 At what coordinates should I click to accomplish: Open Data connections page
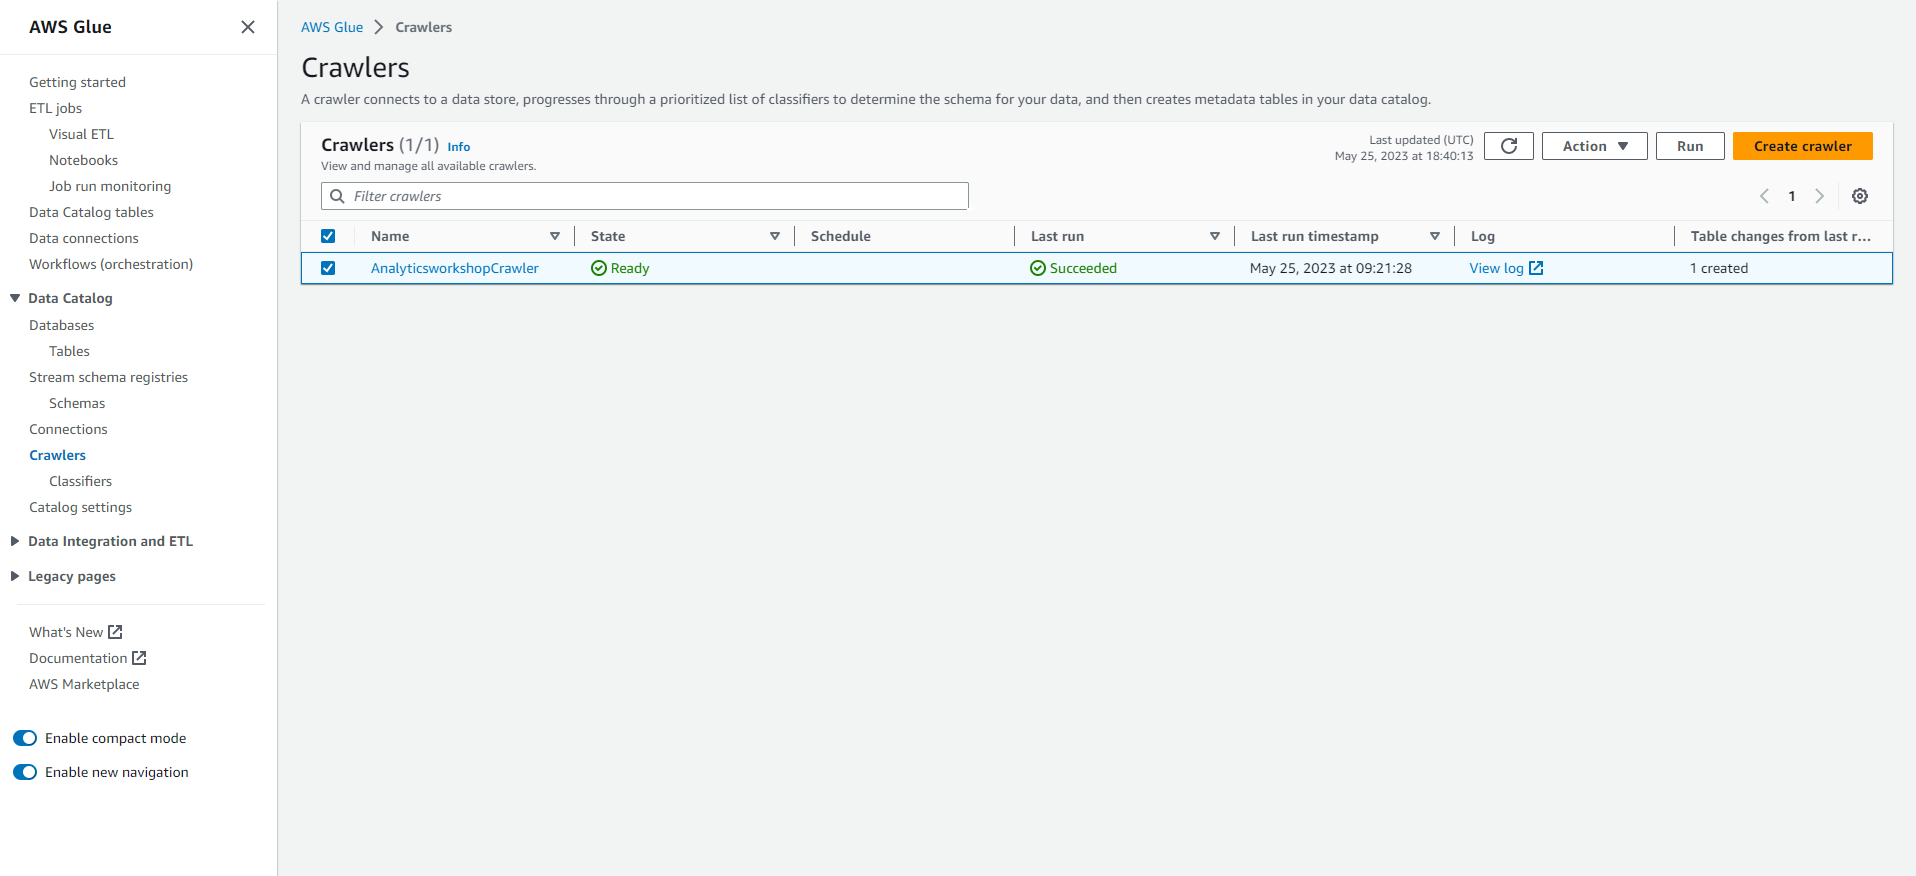(x=84, y=238)
